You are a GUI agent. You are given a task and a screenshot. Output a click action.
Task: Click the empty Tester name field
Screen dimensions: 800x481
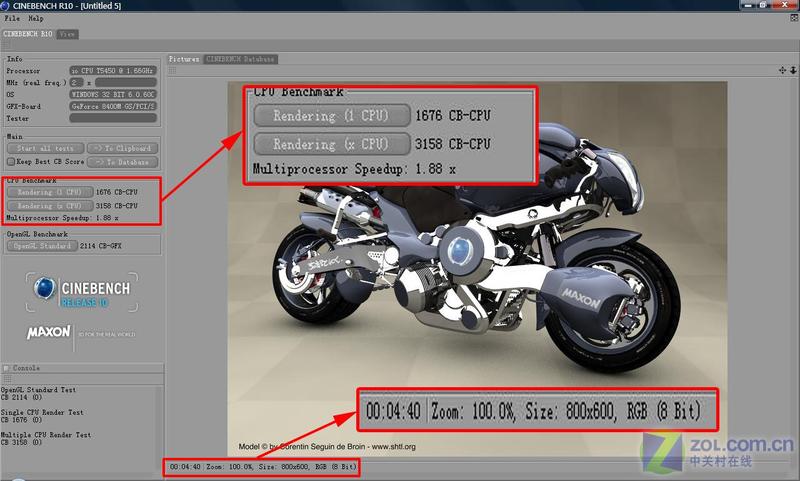(x=113, y=118)
